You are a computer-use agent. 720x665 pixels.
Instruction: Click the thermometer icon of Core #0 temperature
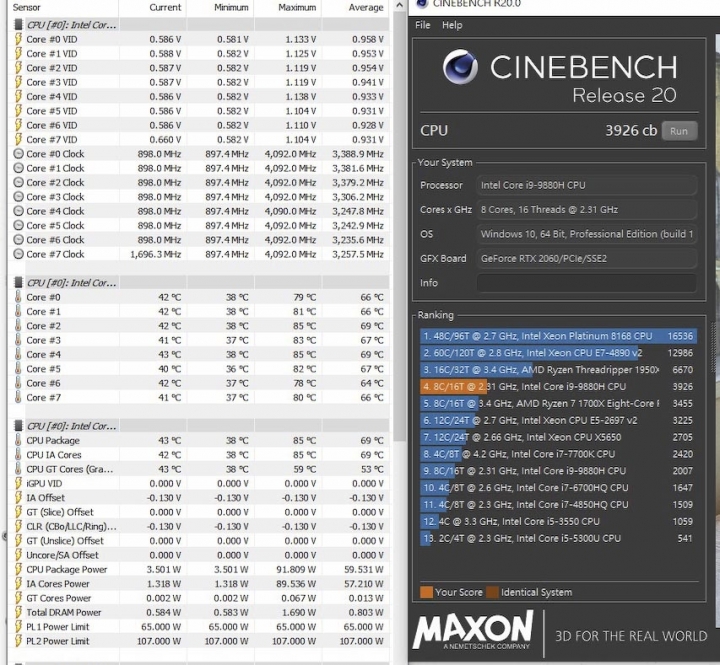[18, 297]
